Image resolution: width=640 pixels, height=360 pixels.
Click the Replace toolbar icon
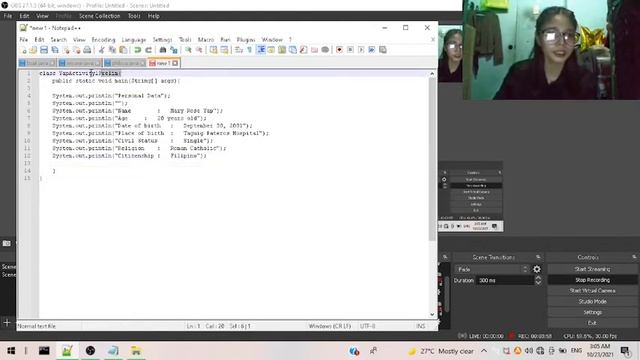click(x=173, y=50)
